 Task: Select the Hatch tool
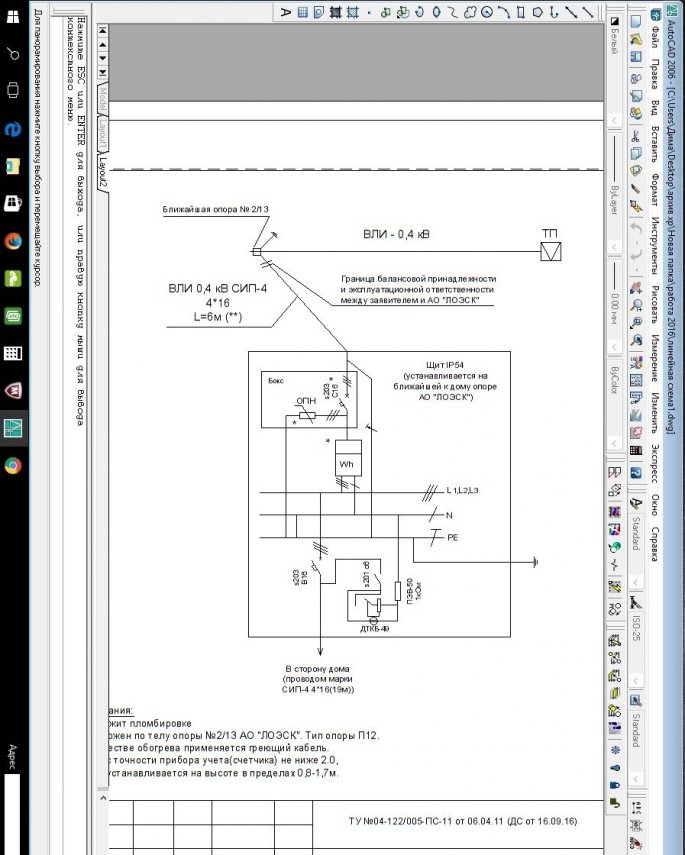(352, 11)
